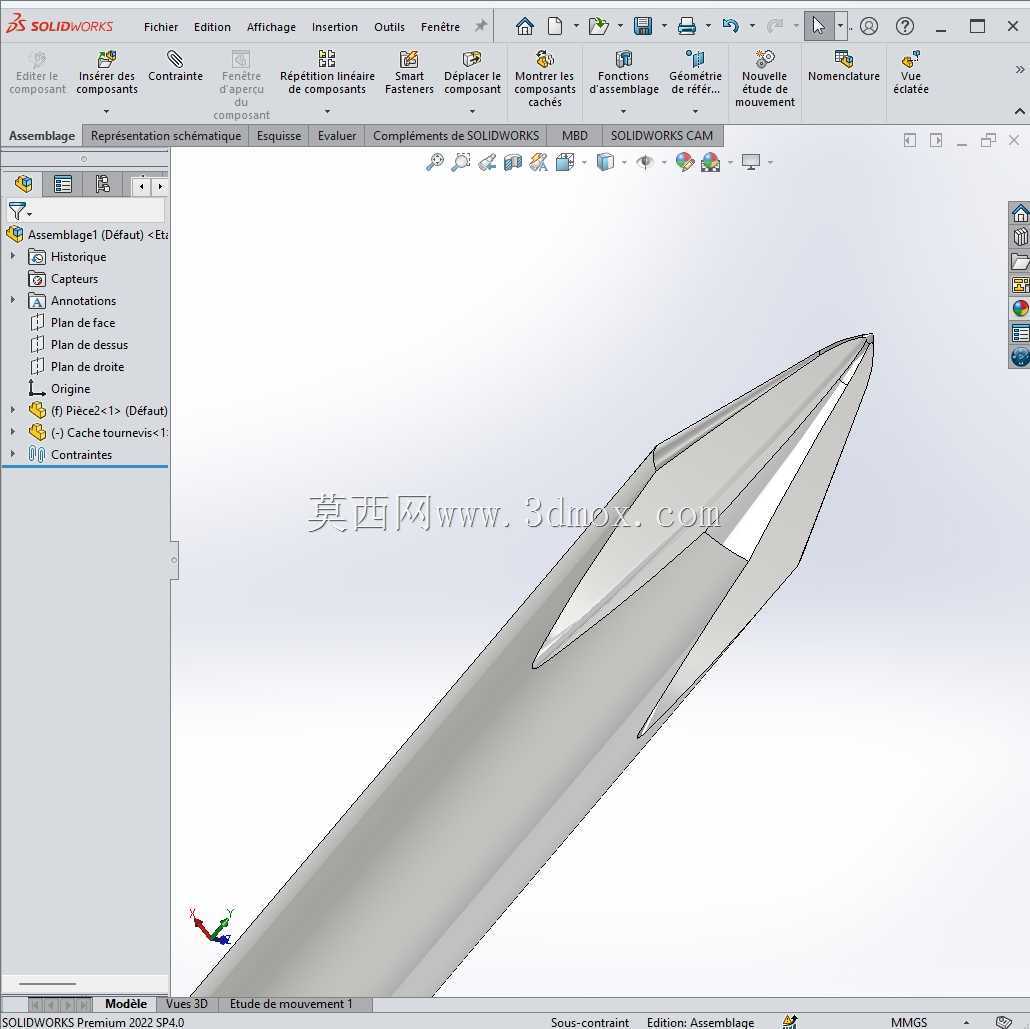The height and width of the screenshot is (1029, 1030).
Task: Open the Affichage menu
Action: [271, 27]
